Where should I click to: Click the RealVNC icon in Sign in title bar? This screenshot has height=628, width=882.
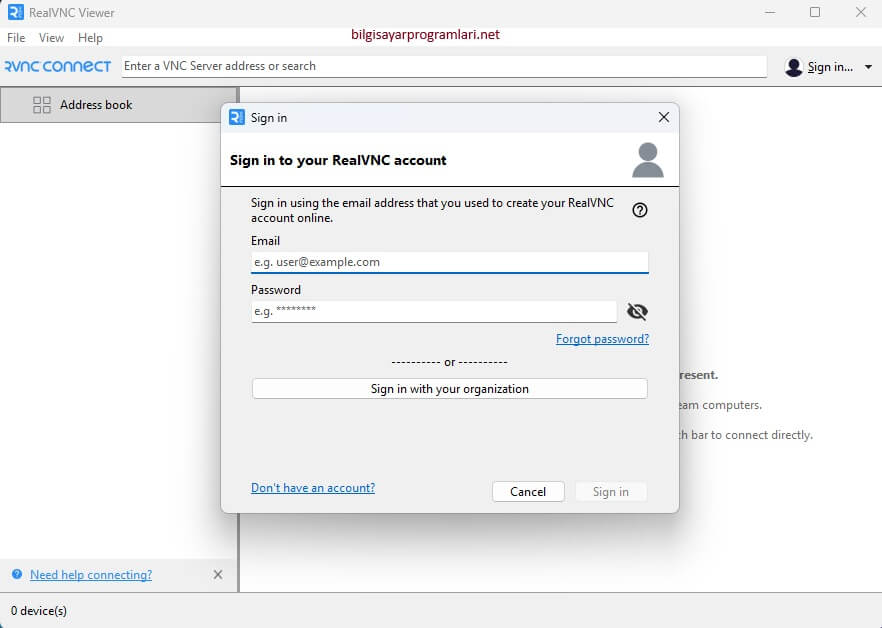pyautogui.click(x=237, y=117)
